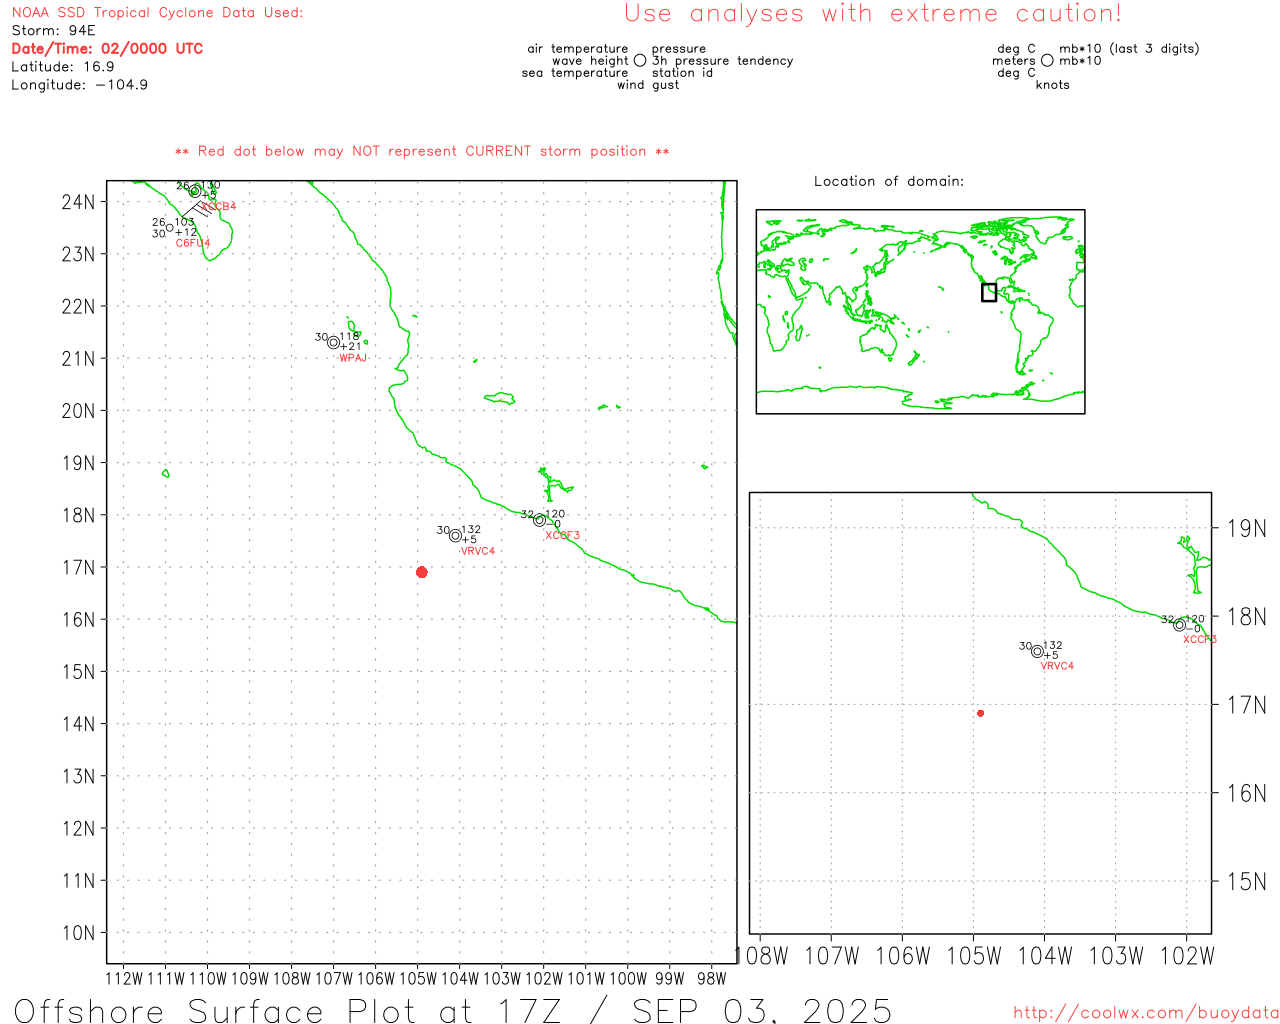Click the XCCF3 station circle in inset map
The width and height of the screenshot is (1280, 1024).
point(1179,625)
